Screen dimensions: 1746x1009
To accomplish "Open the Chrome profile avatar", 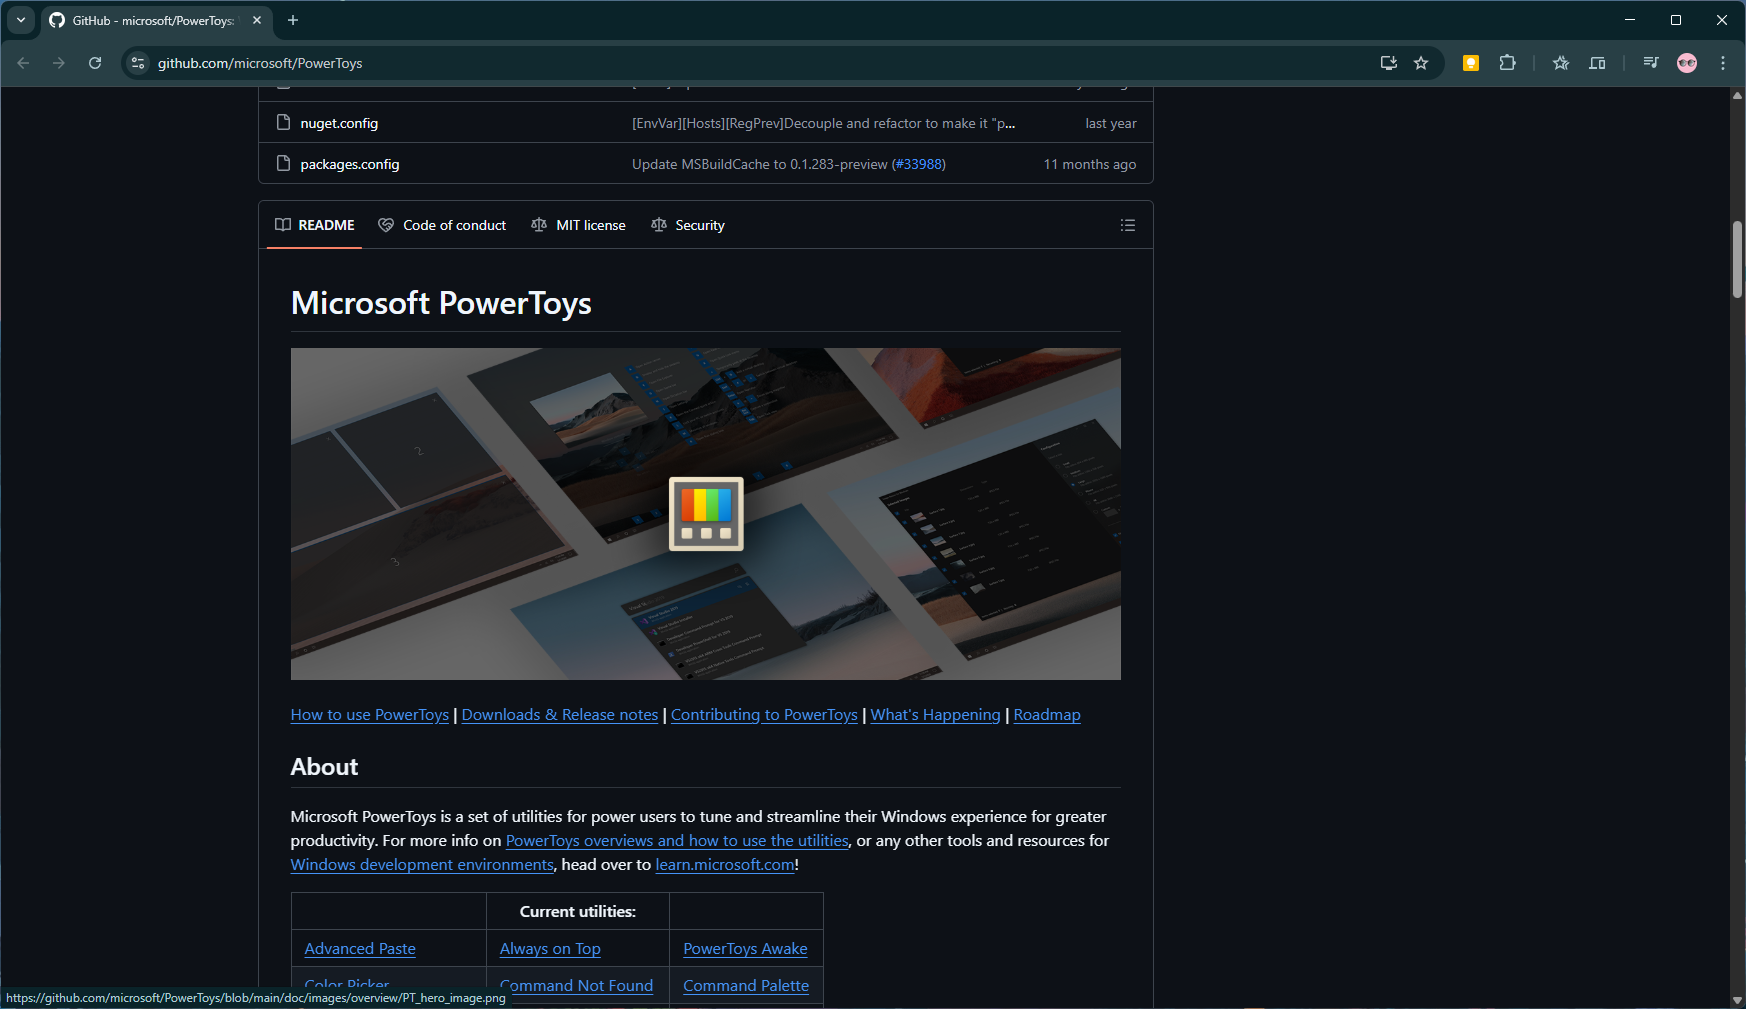I will point(1687,63).
